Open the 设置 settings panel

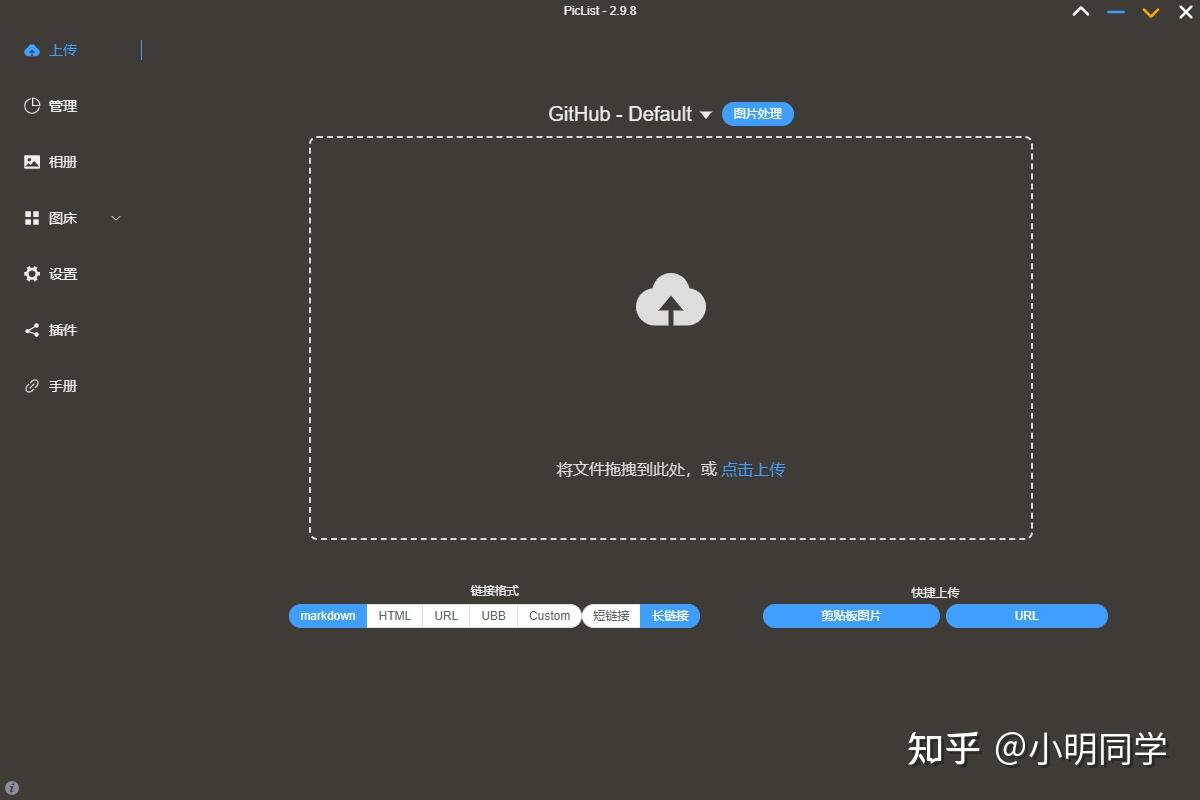click(60, 273)
